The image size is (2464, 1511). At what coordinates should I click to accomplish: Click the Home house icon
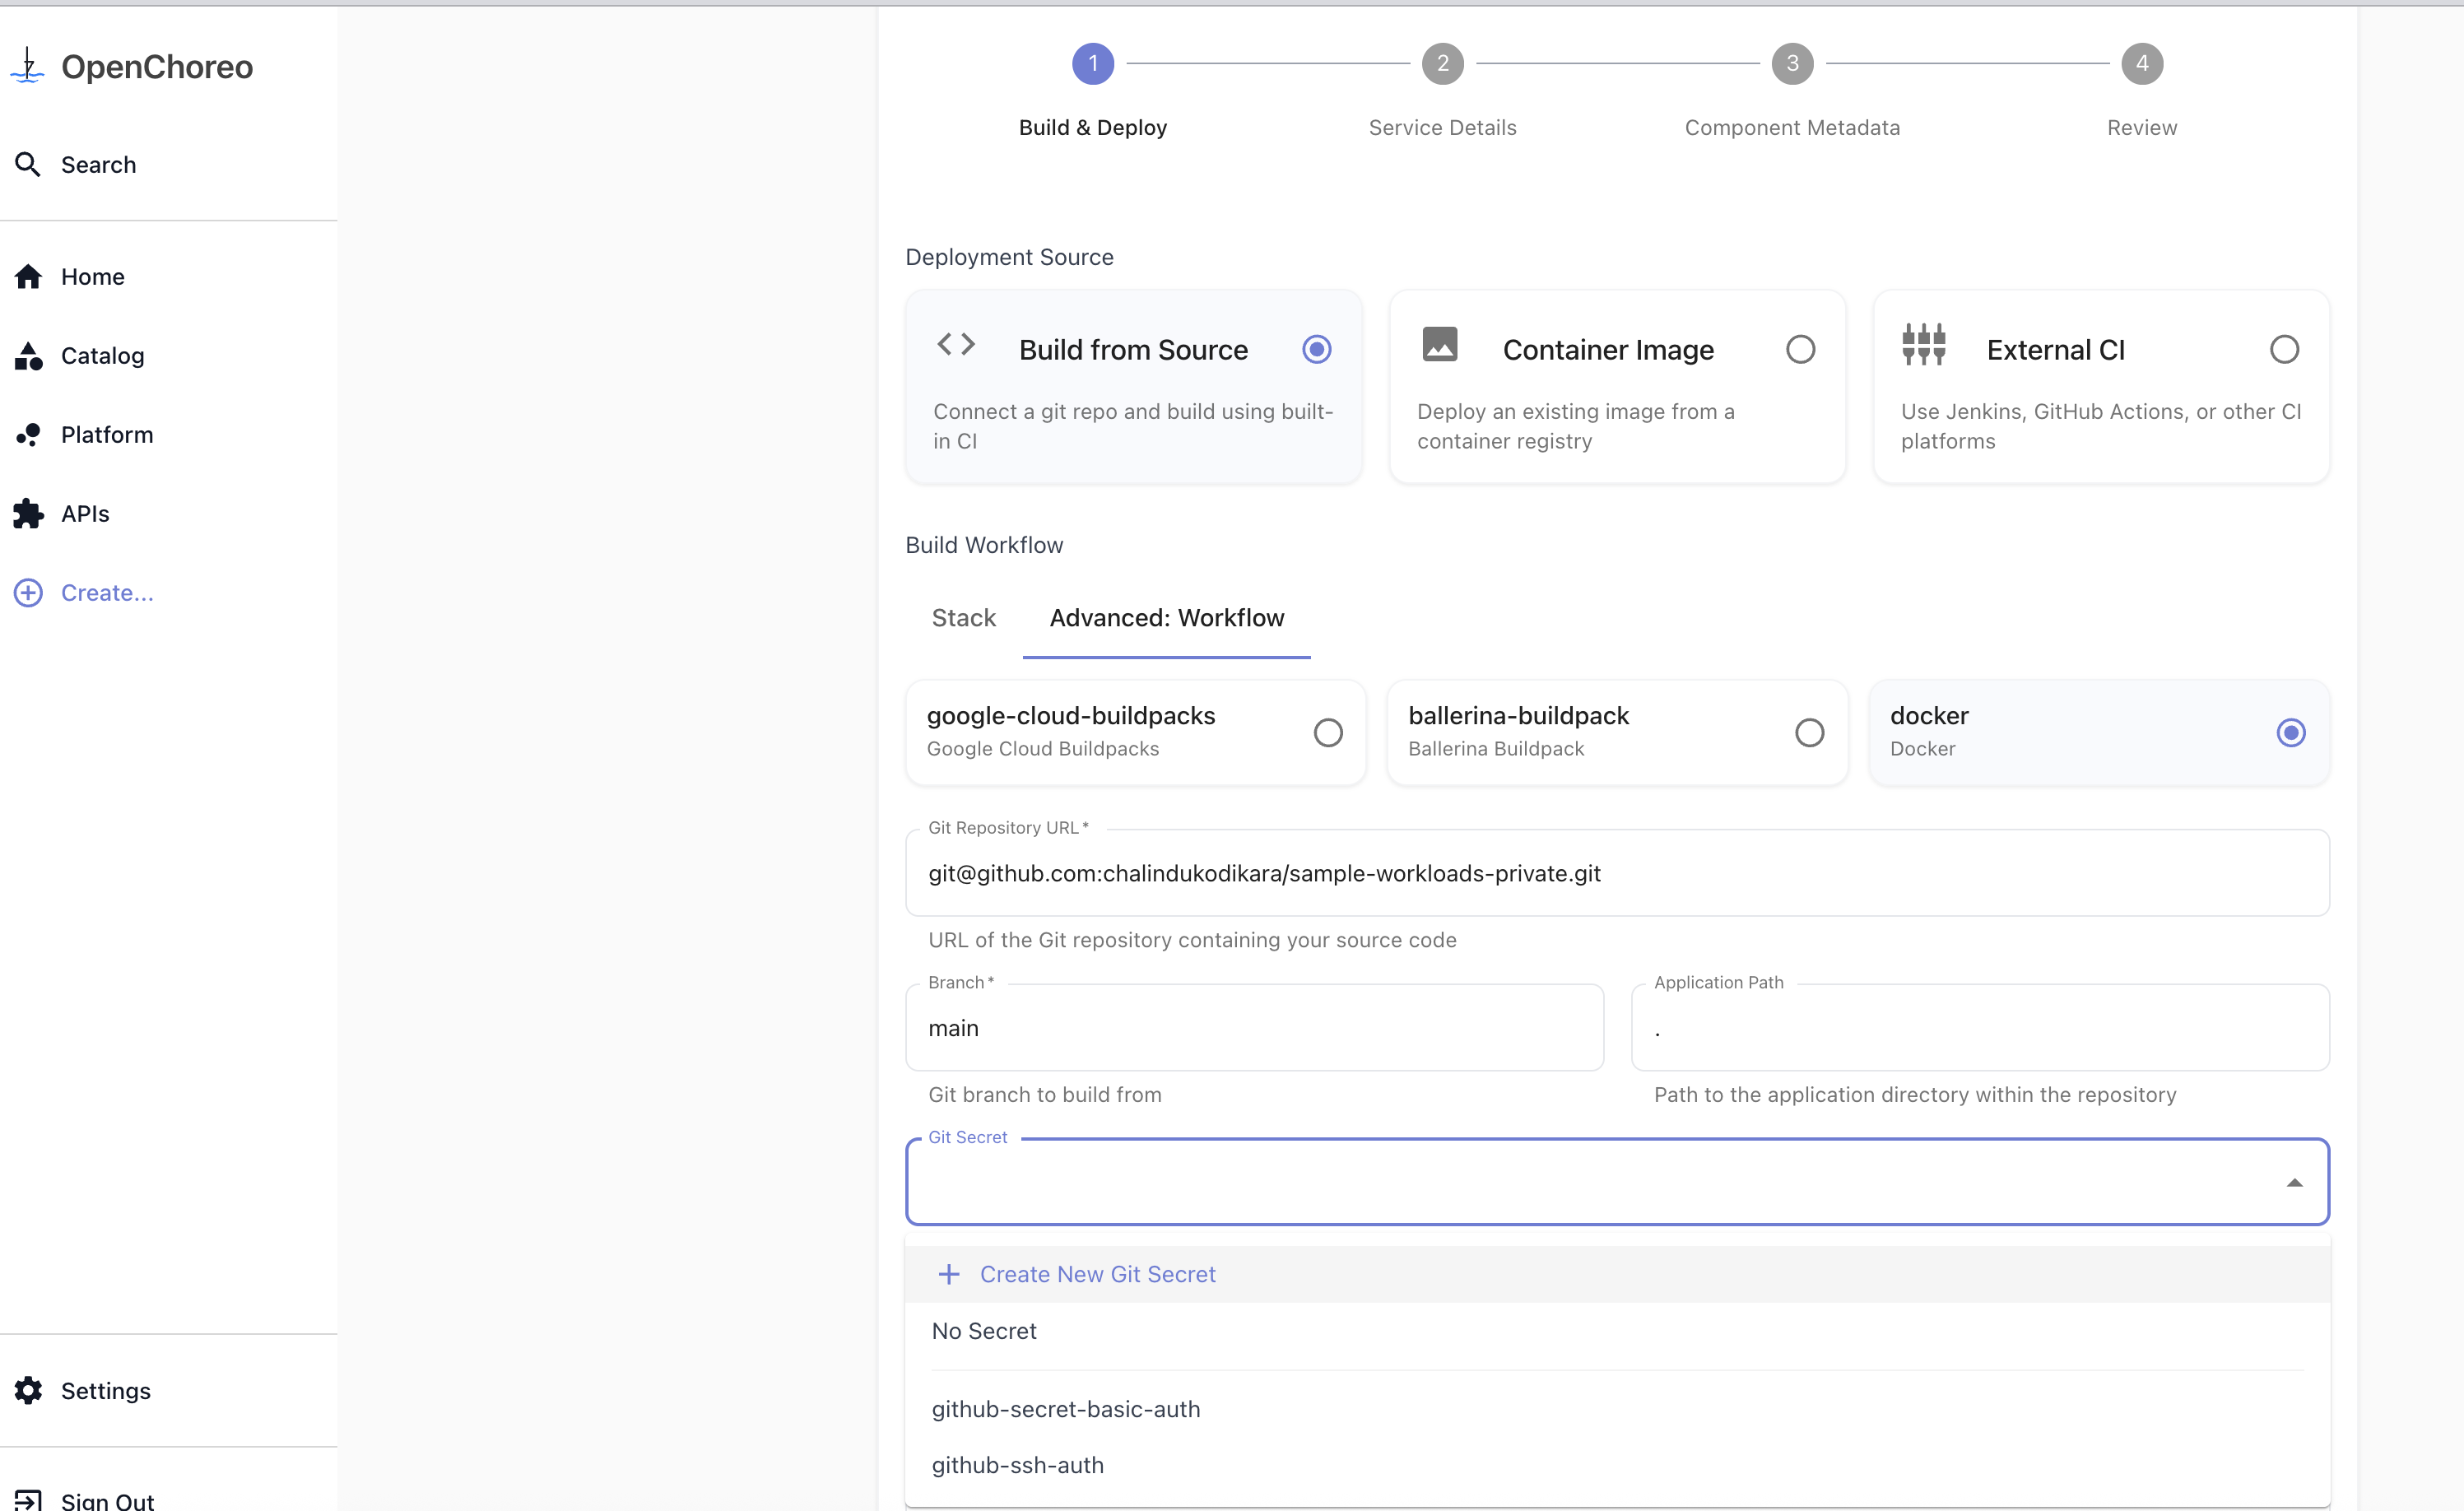tap(28, 276)
